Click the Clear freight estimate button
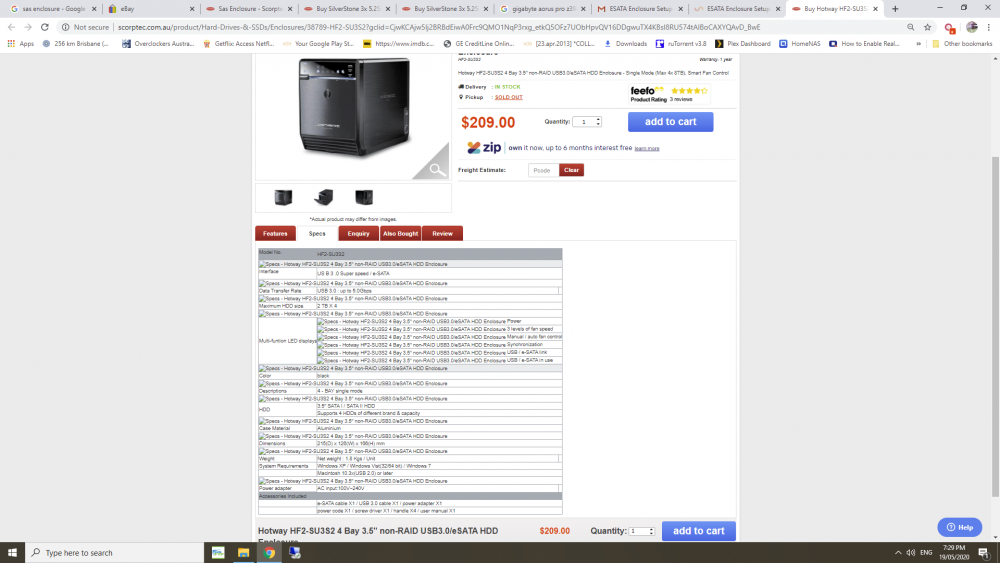Image resolution: width=1000 pixels, height=563 pixels. [x=571, y=170]
